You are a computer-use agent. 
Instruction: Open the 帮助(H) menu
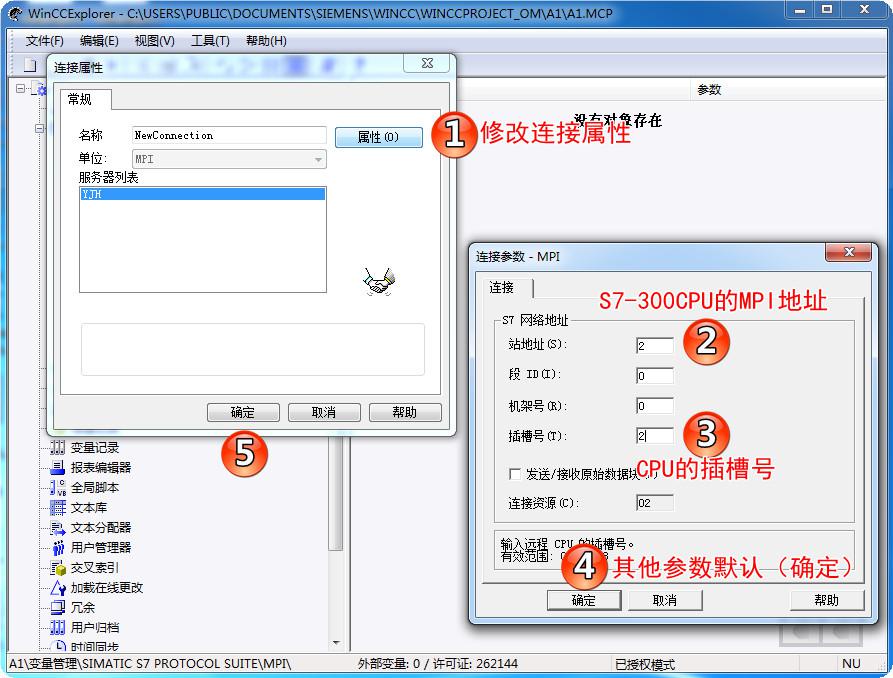(266, 41)
